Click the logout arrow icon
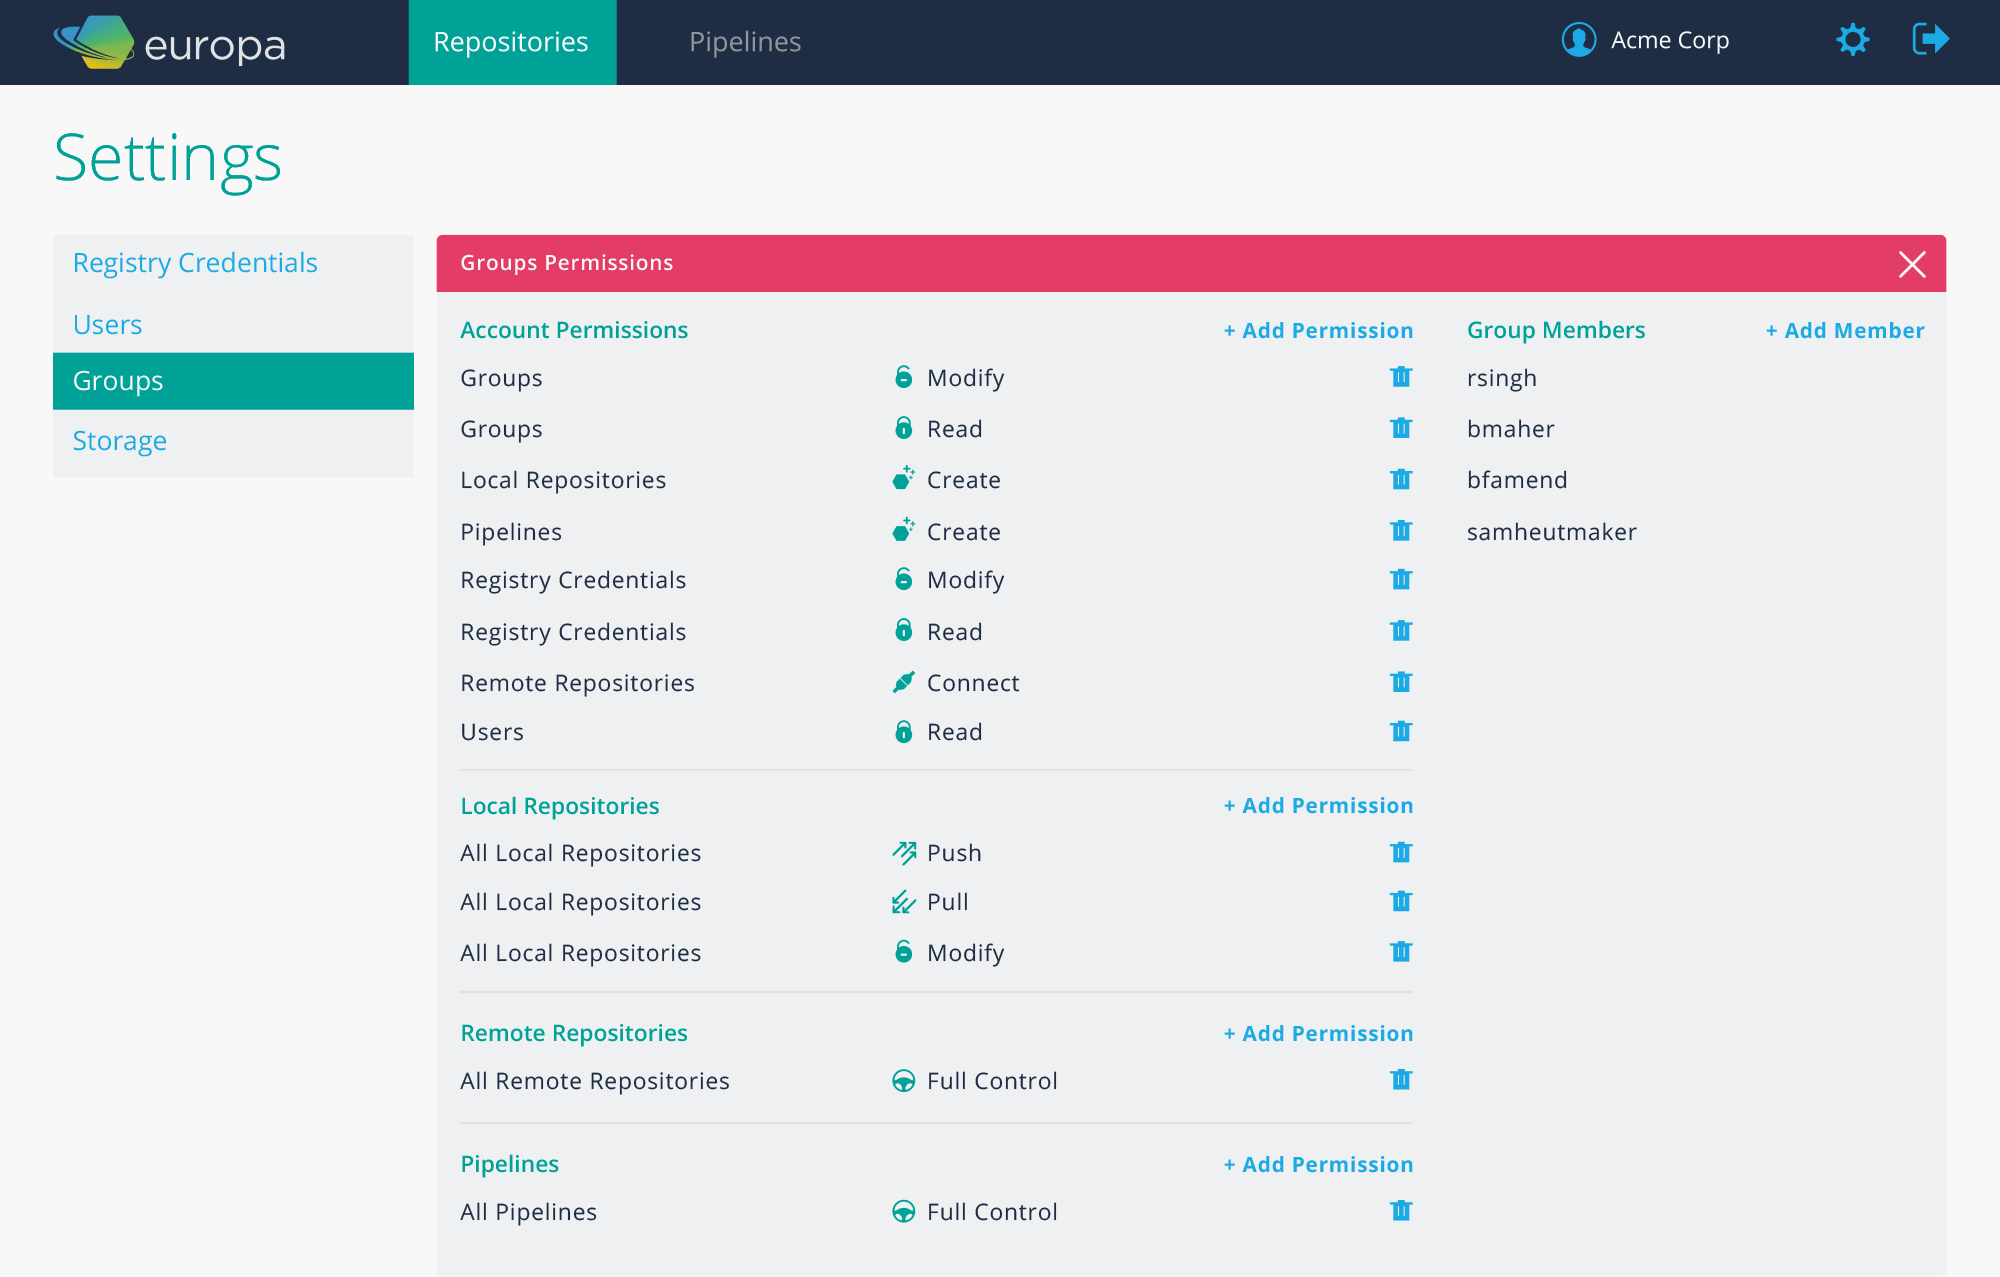 pos(1930,40)
